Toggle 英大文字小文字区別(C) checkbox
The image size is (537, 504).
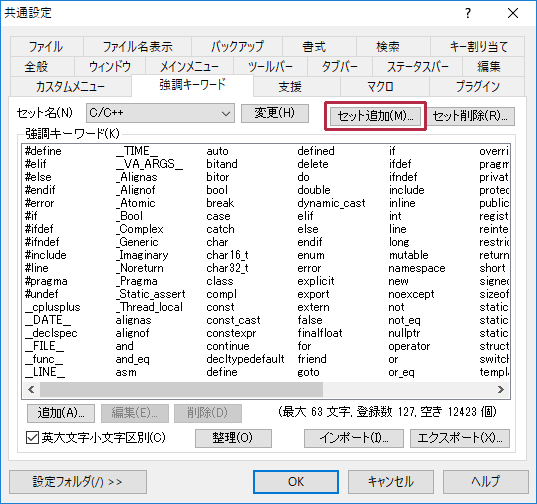tap(32, 438)
